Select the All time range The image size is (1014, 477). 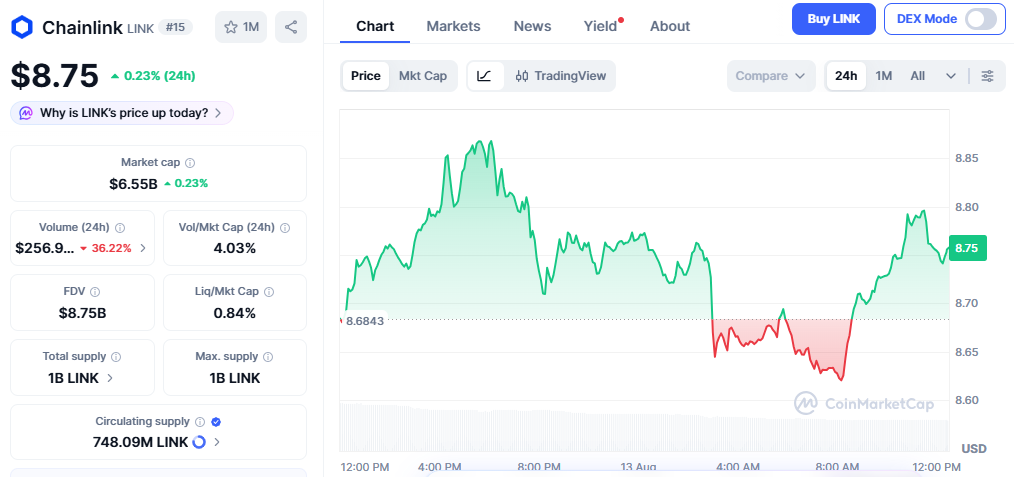pyautogui.click(x=918, y=76)
